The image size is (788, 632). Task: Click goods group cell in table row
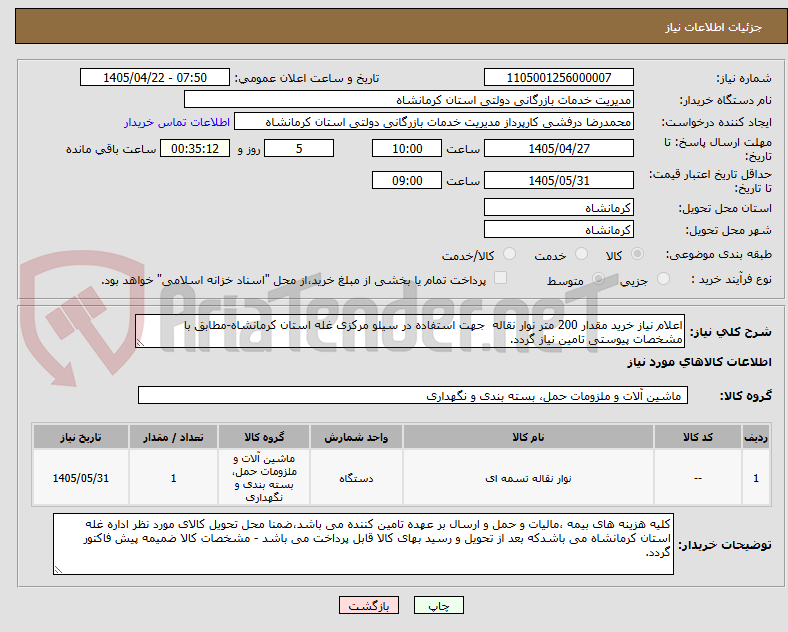(264, 478)
